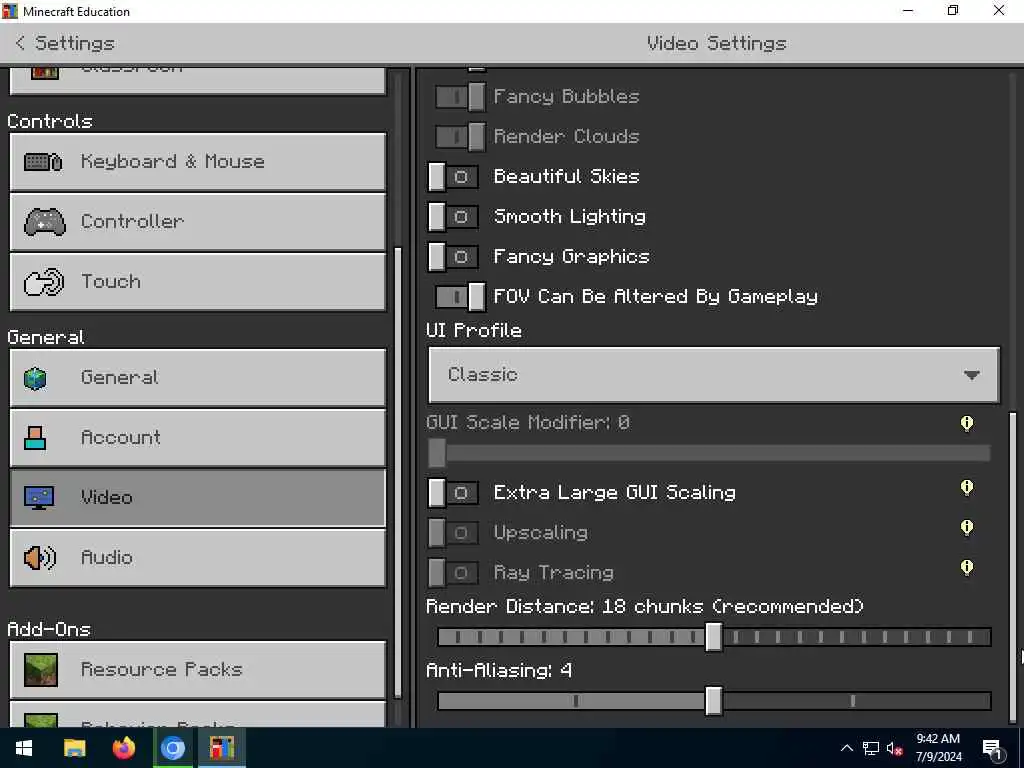
Task: Toggle the Upscaling switch
Action: click(453, 533)
